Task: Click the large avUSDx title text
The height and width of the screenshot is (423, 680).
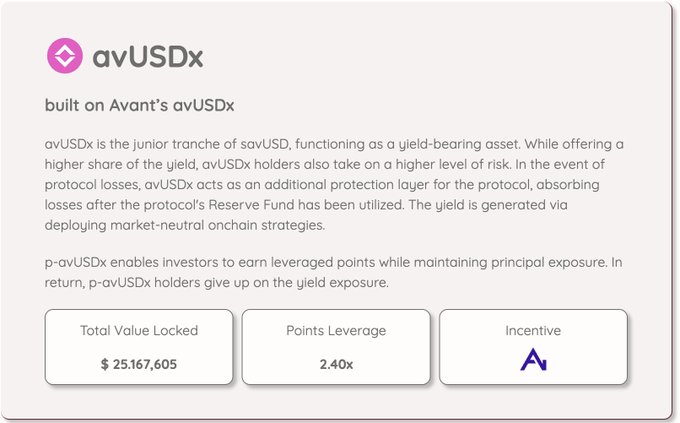Action: pyautogui.click(x=147, y=57)
